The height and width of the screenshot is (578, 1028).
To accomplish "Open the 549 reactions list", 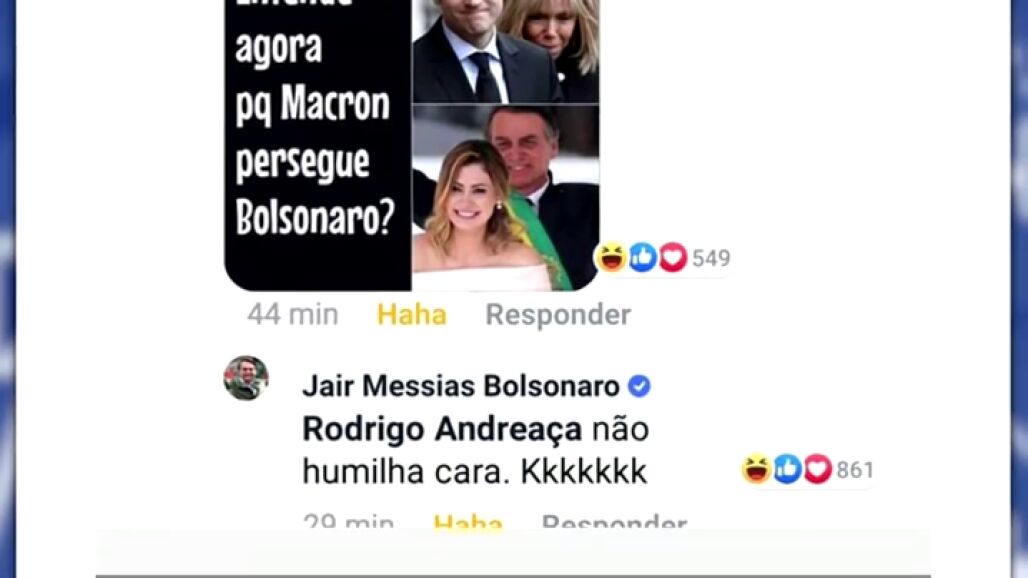I will [x=711, y=258].
